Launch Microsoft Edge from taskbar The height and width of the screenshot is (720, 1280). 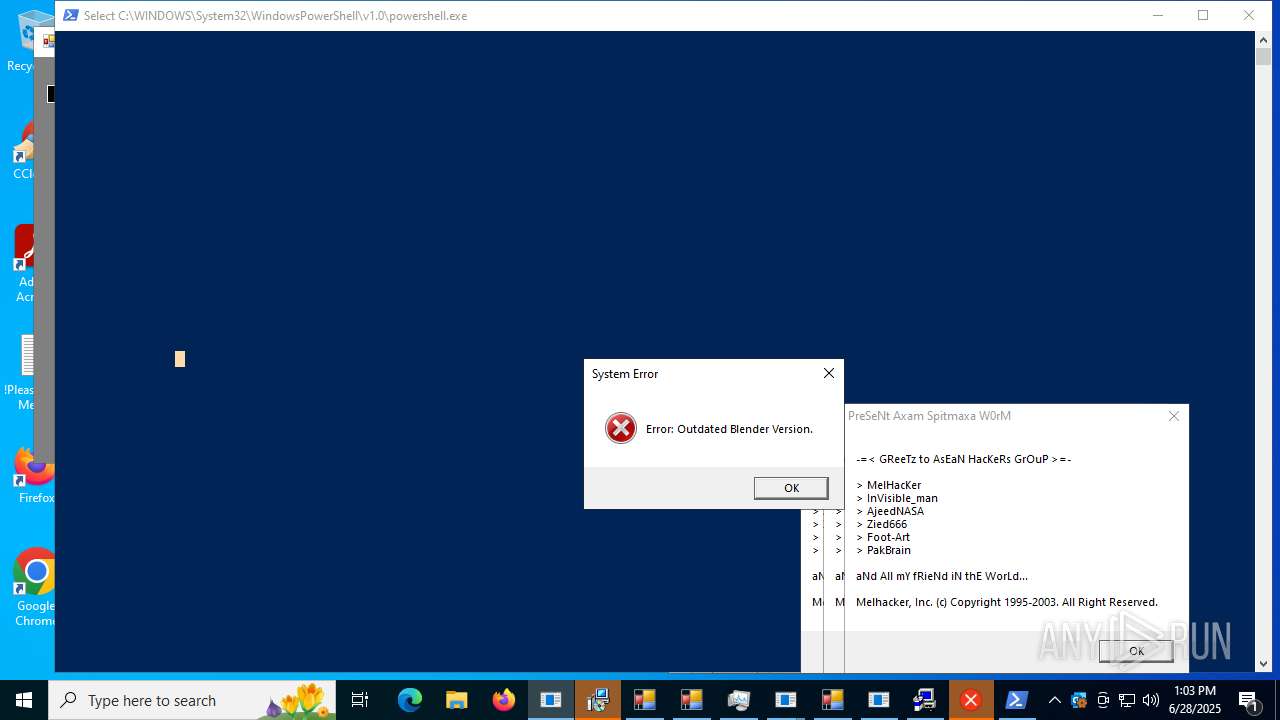410,700
